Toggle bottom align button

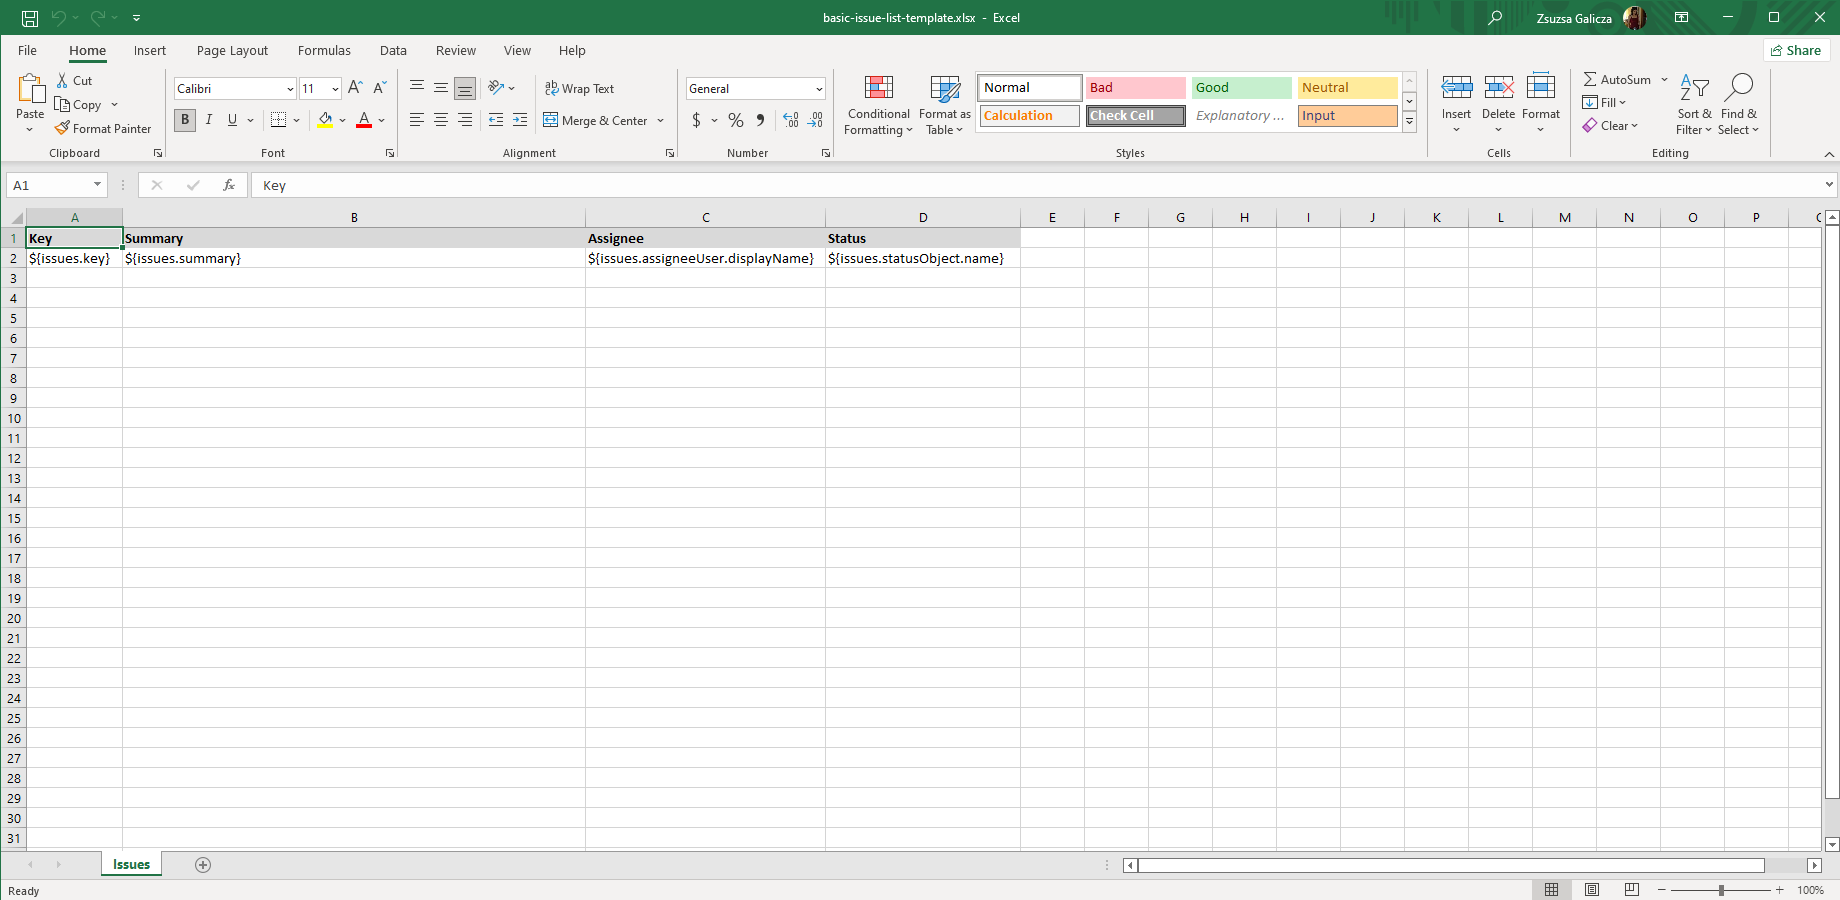465,88
